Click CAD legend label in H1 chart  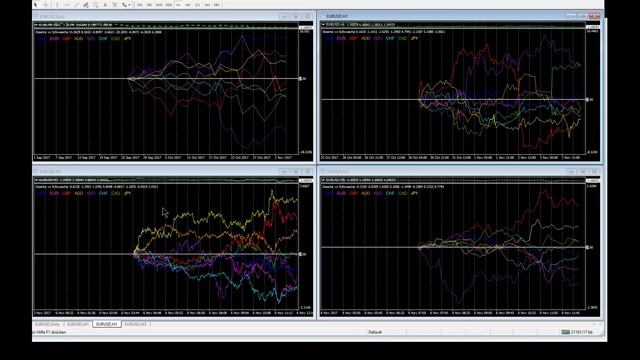point(402,38)
